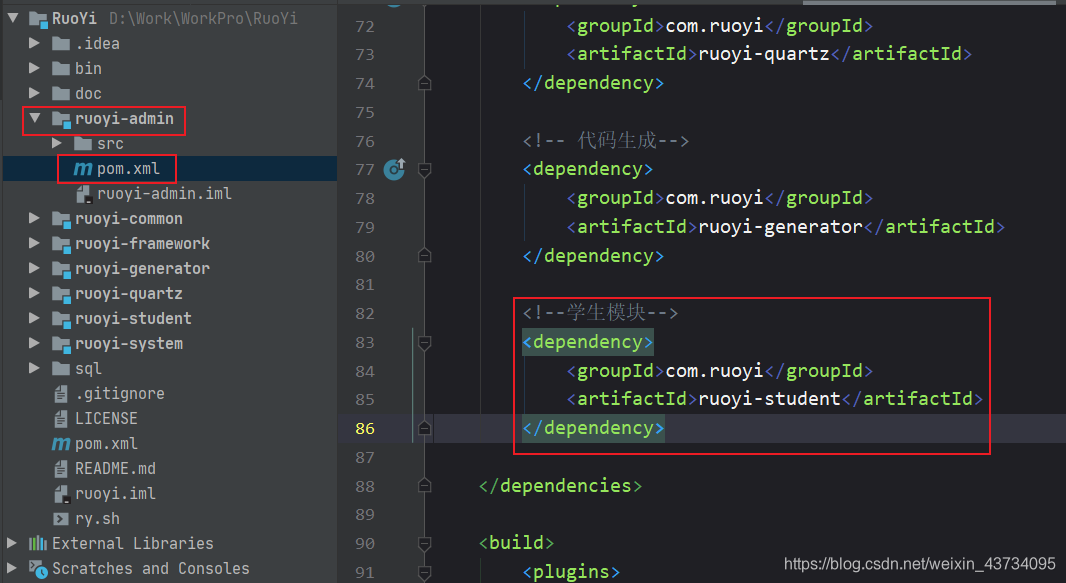Fold the dependency block ending at line 74
1066x583 pixels.
click(x=424, y=83)
